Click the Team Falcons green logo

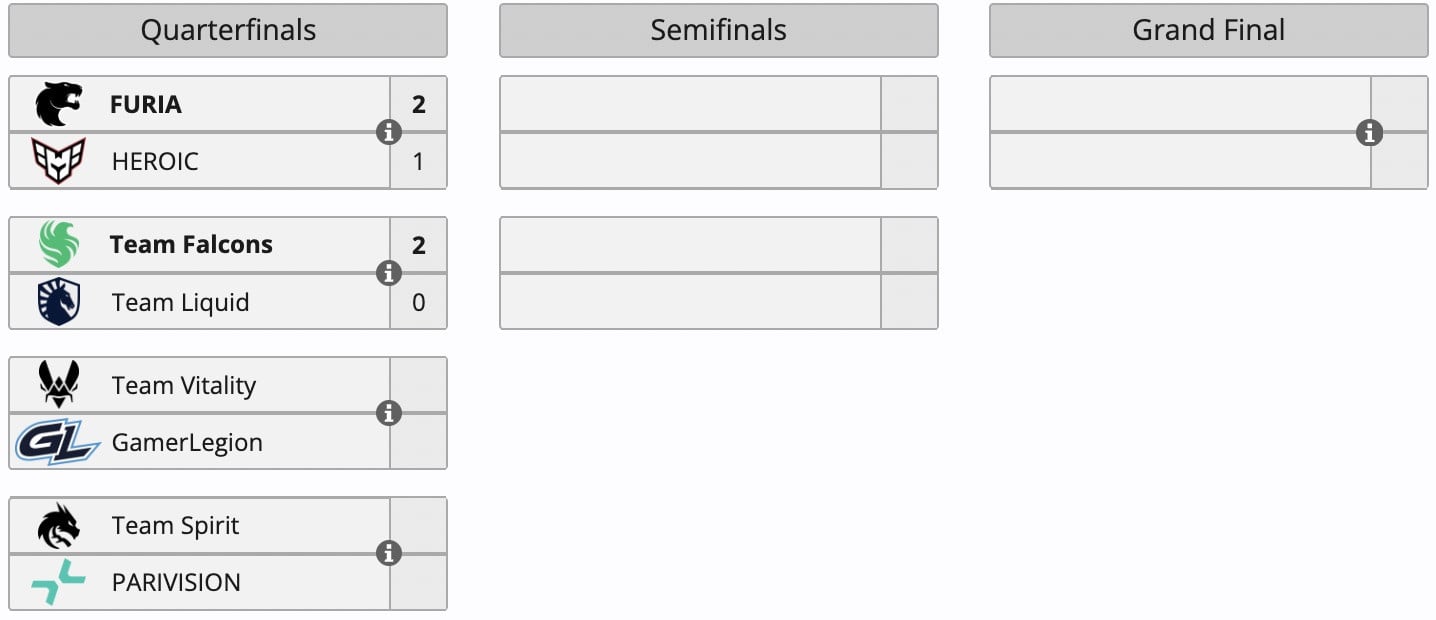coord(58,245)
